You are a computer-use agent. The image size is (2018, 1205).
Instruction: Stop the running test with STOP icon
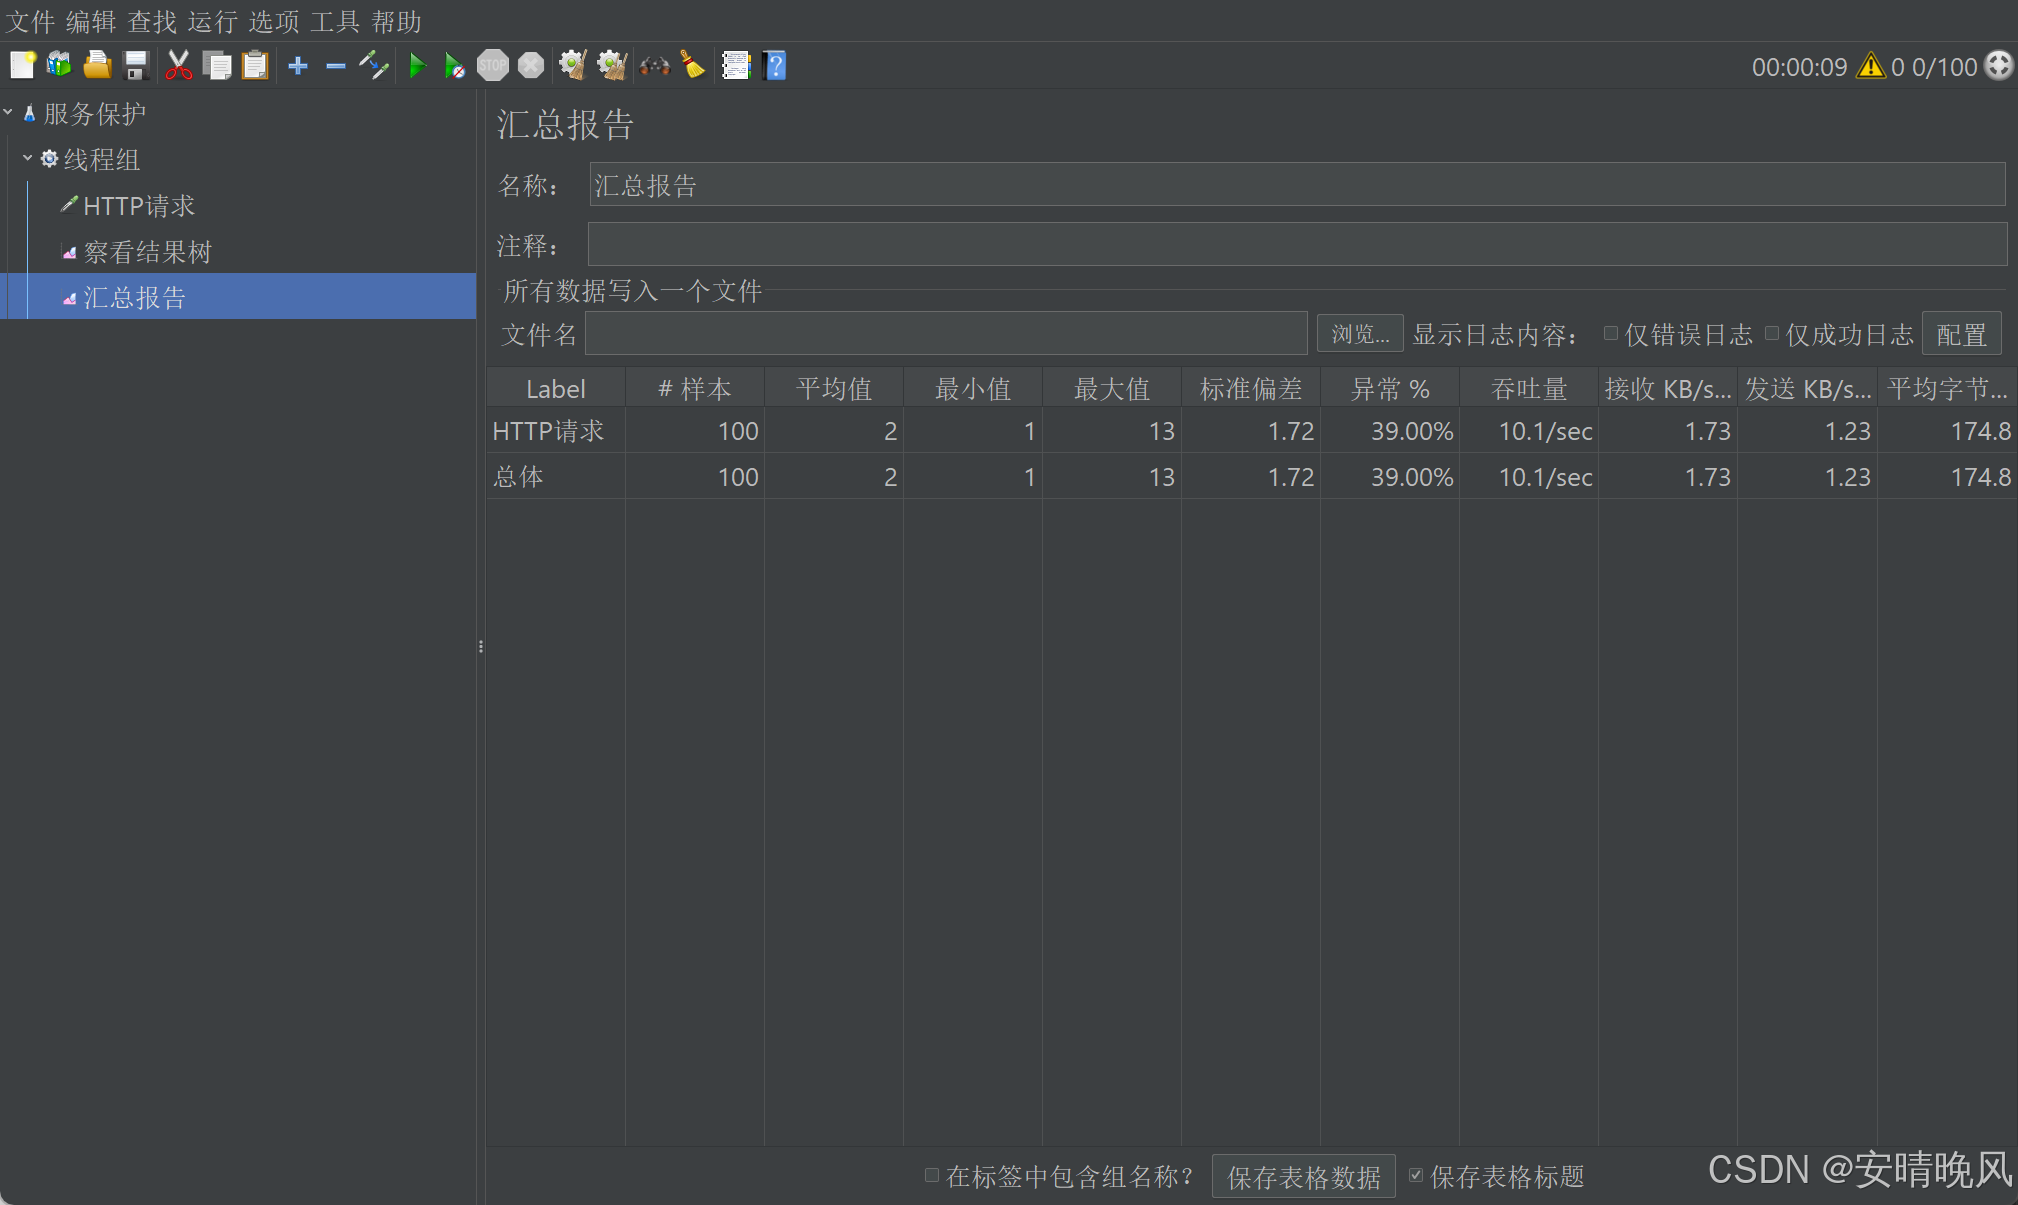click(493, 66)
